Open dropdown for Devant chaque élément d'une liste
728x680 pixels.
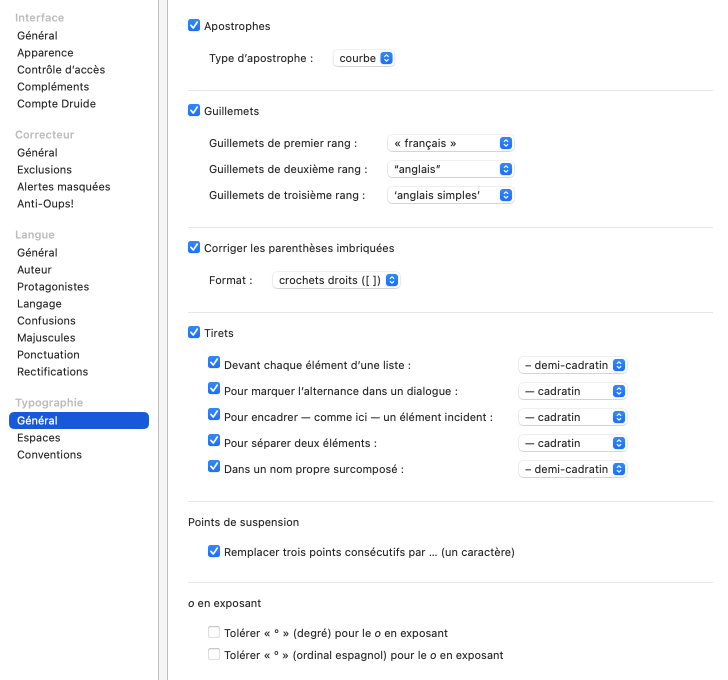[x=572, y=366]
